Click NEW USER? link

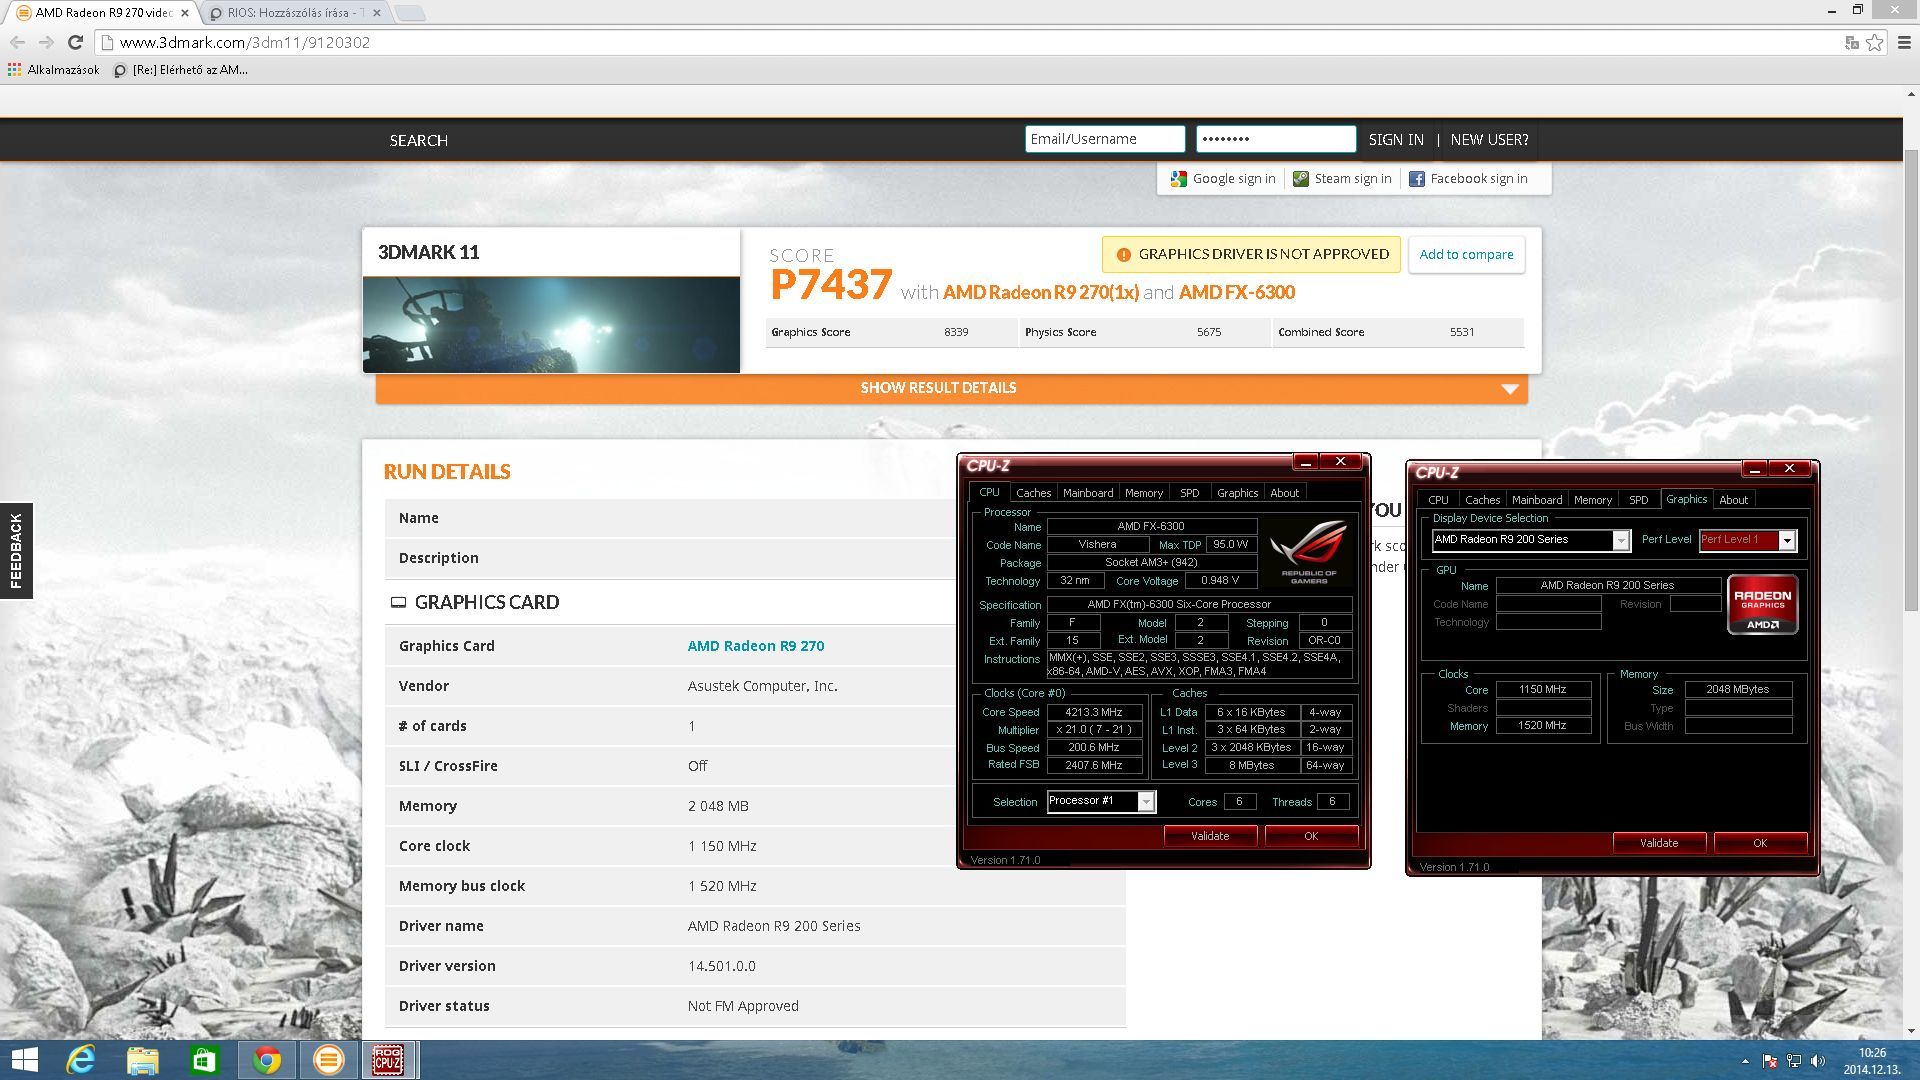click(x=1489, y=140)
